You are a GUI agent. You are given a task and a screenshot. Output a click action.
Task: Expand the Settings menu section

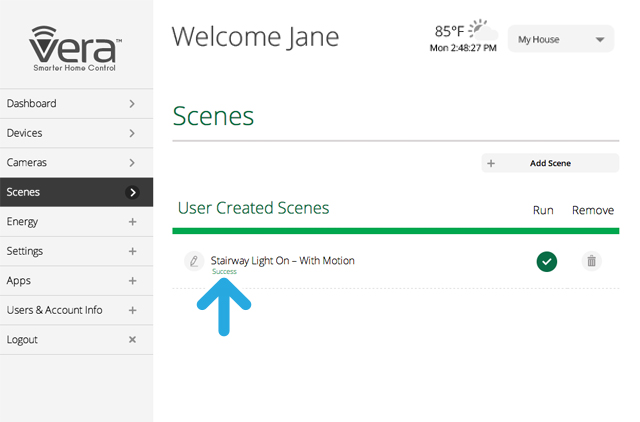tap(132, 251)
